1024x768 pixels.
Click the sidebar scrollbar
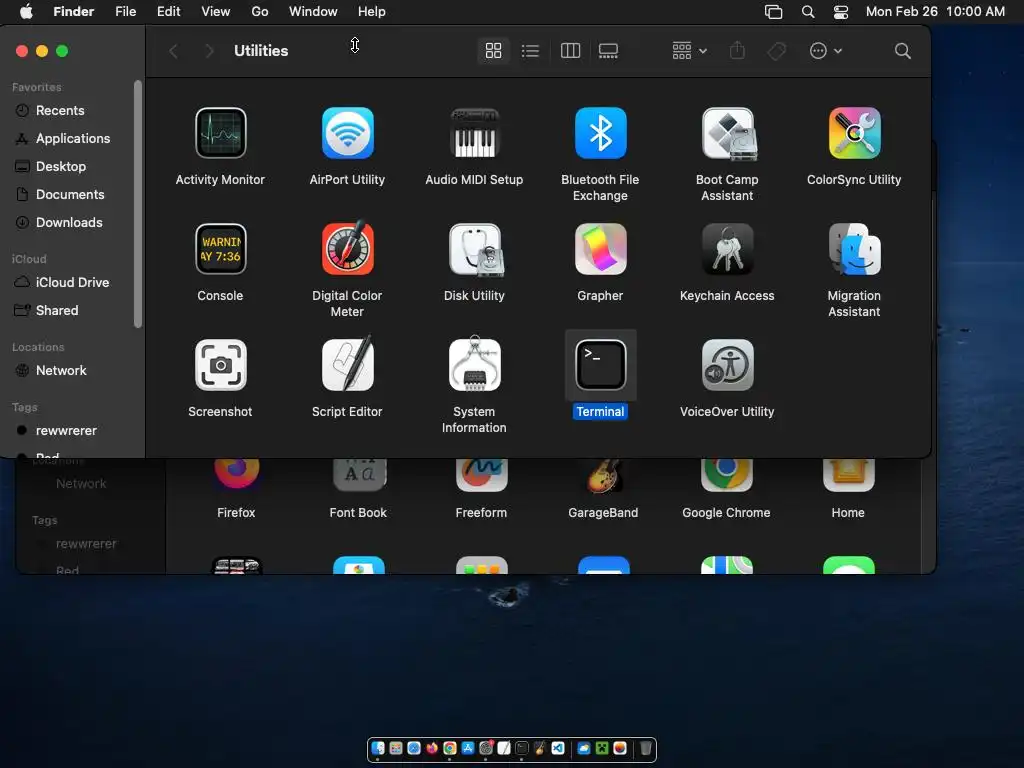click(x=138, y=203)
